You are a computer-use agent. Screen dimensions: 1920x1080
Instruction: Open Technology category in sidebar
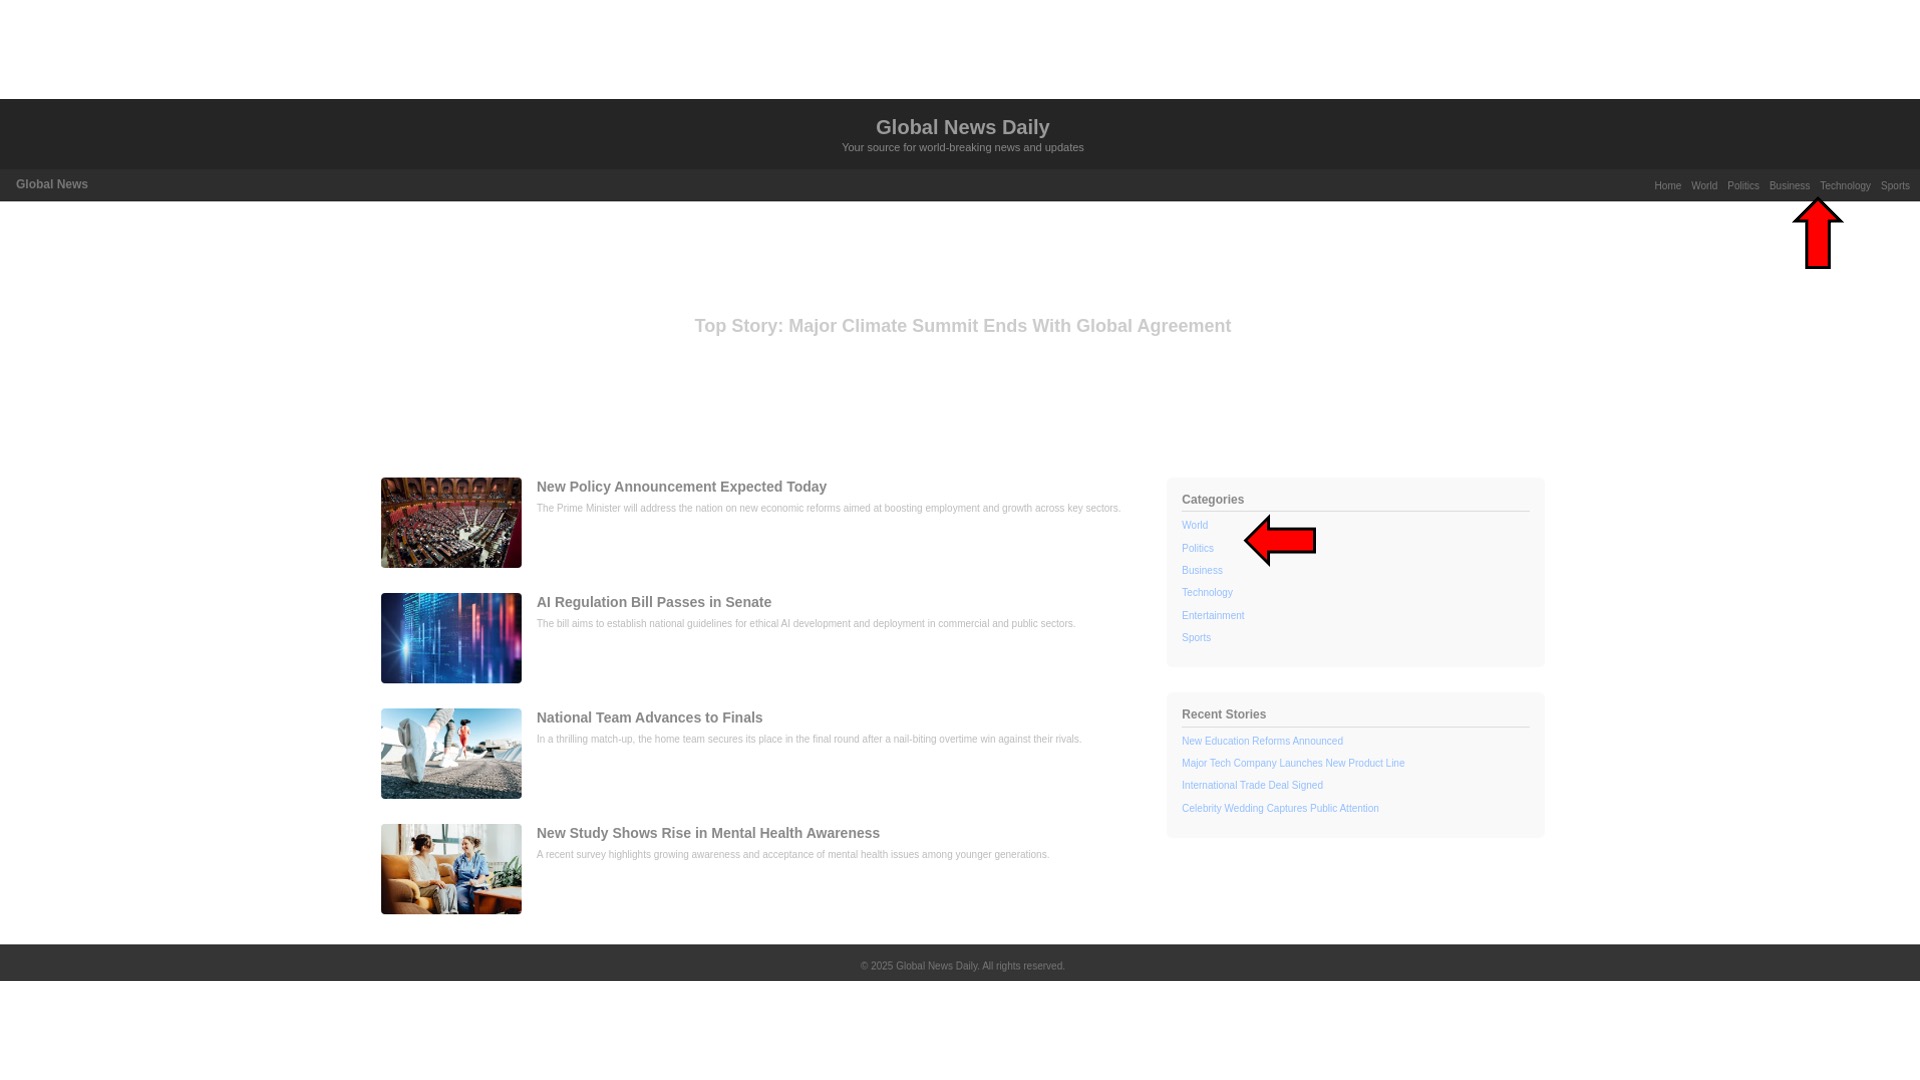(1206, 593)
